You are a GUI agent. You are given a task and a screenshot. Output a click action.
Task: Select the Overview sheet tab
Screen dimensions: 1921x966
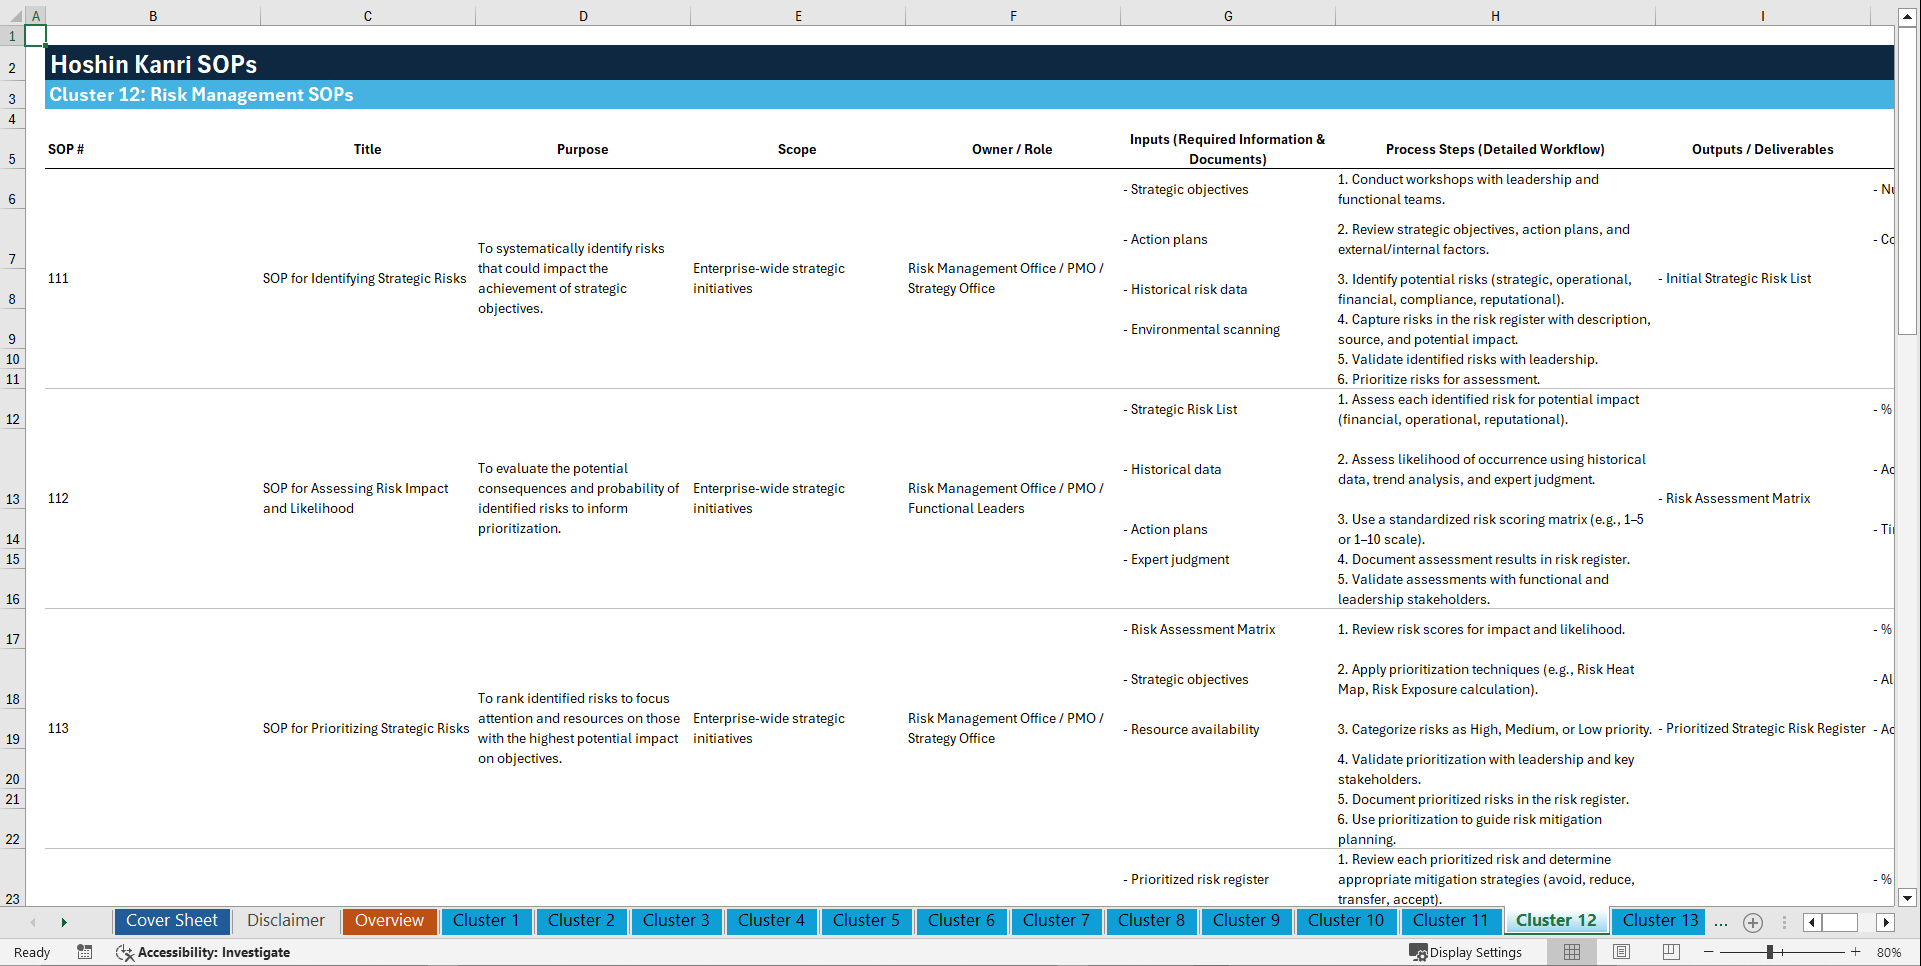[389, 921]
